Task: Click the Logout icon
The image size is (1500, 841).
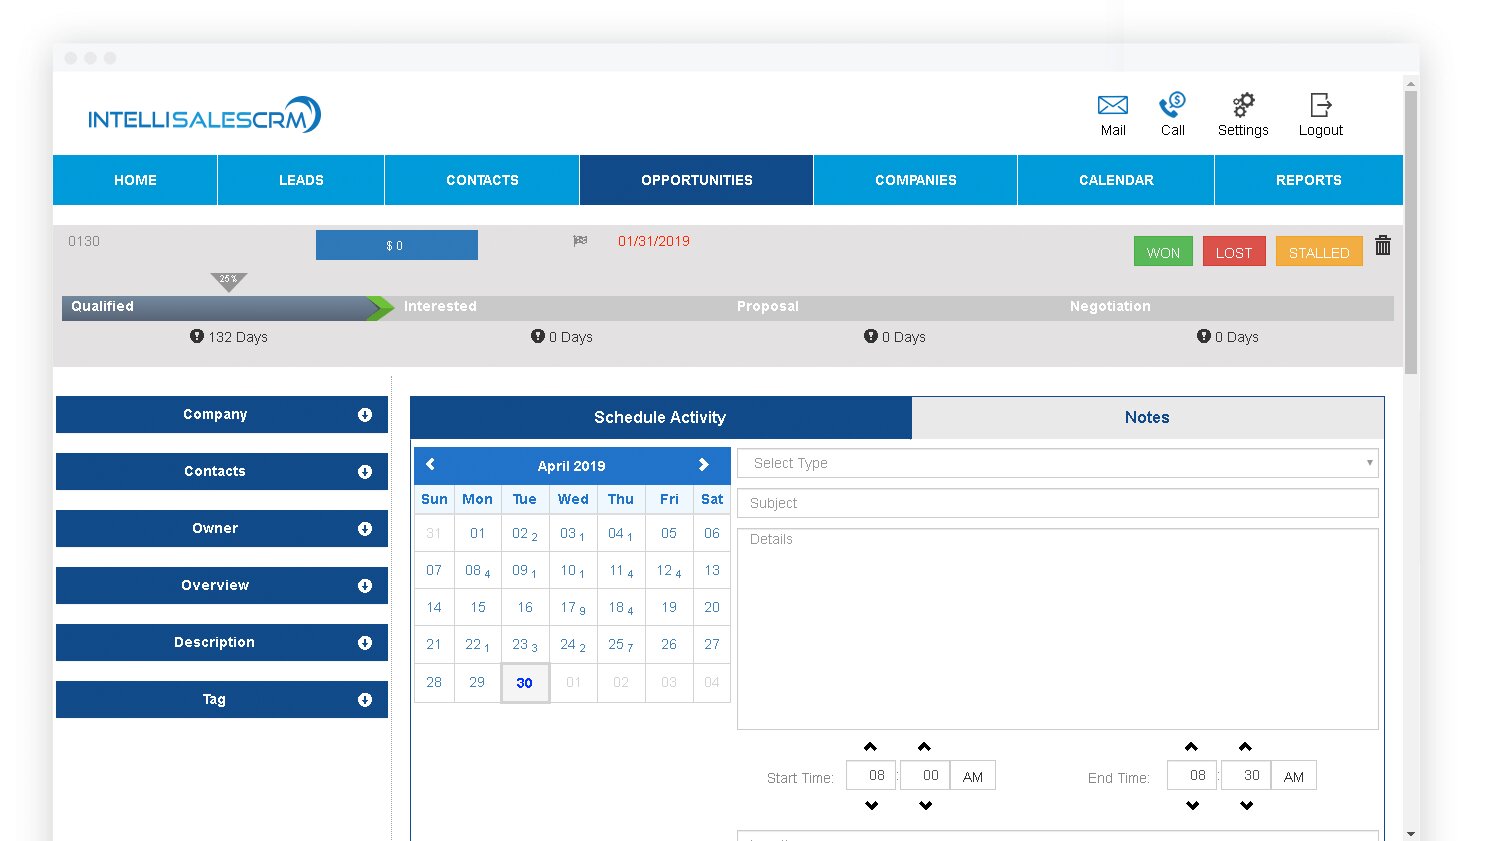Action: [x=1320, y=106]
